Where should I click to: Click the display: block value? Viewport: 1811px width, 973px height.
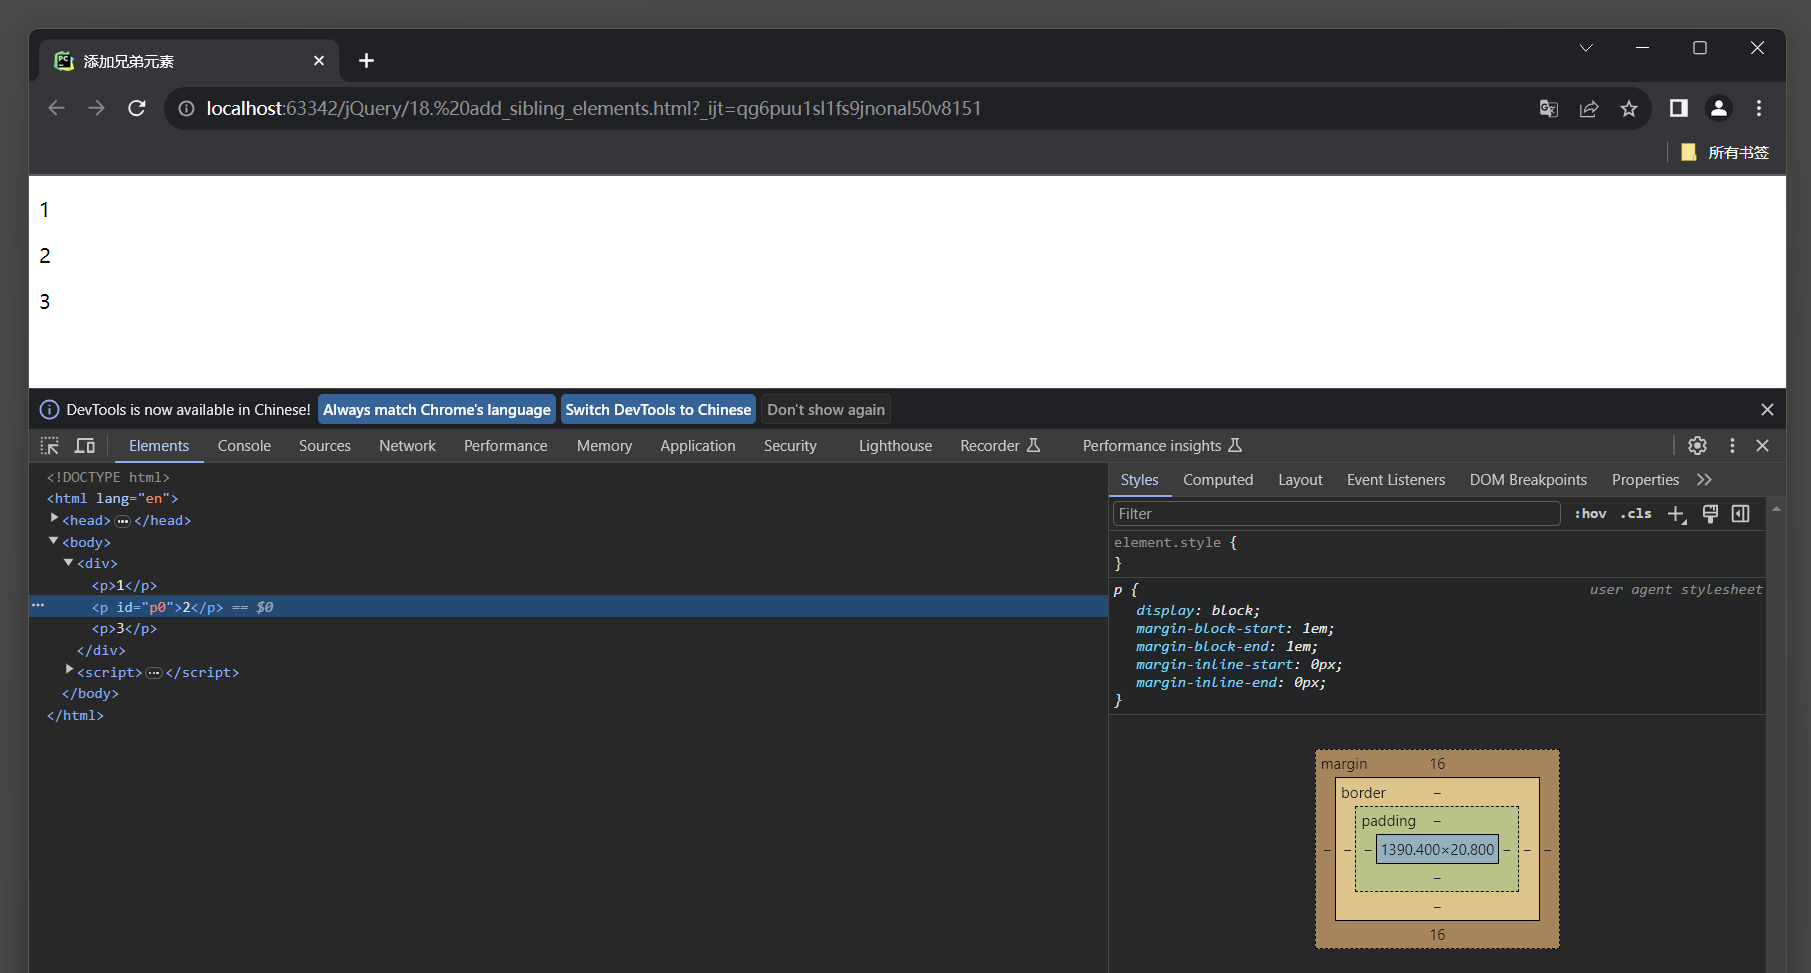pyautogui.click(x=1235, y=611)
